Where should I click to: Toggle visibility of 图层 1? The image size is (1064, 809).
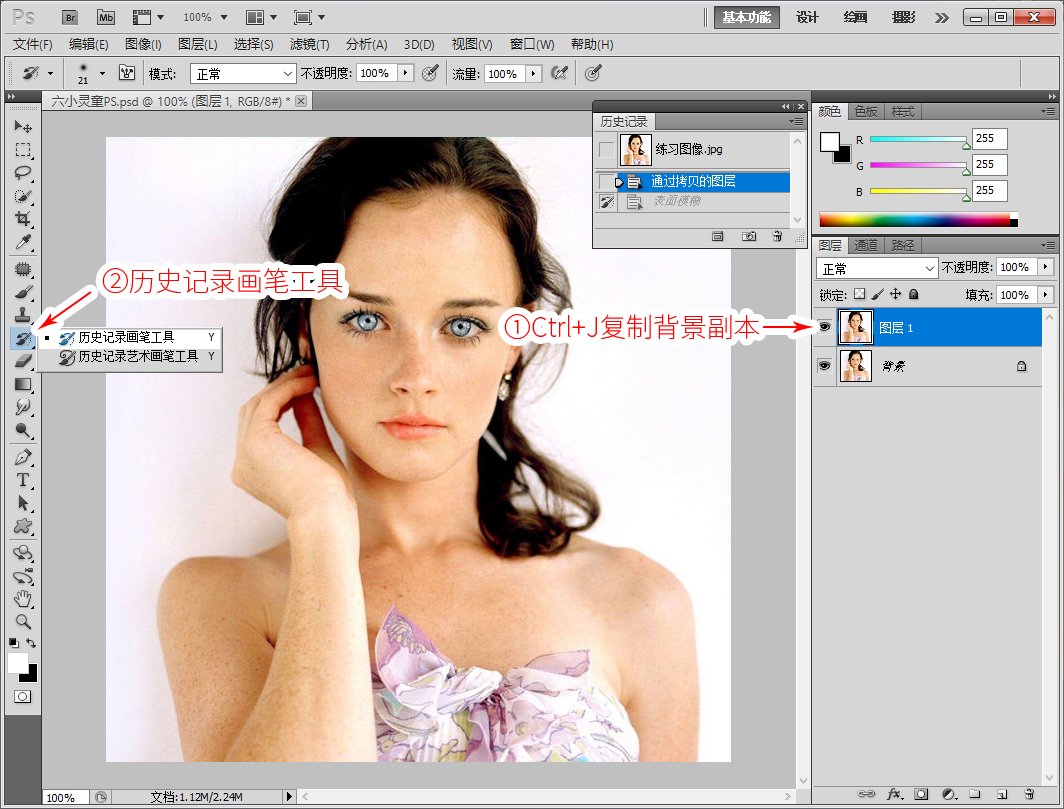click(x=824, y=327)
